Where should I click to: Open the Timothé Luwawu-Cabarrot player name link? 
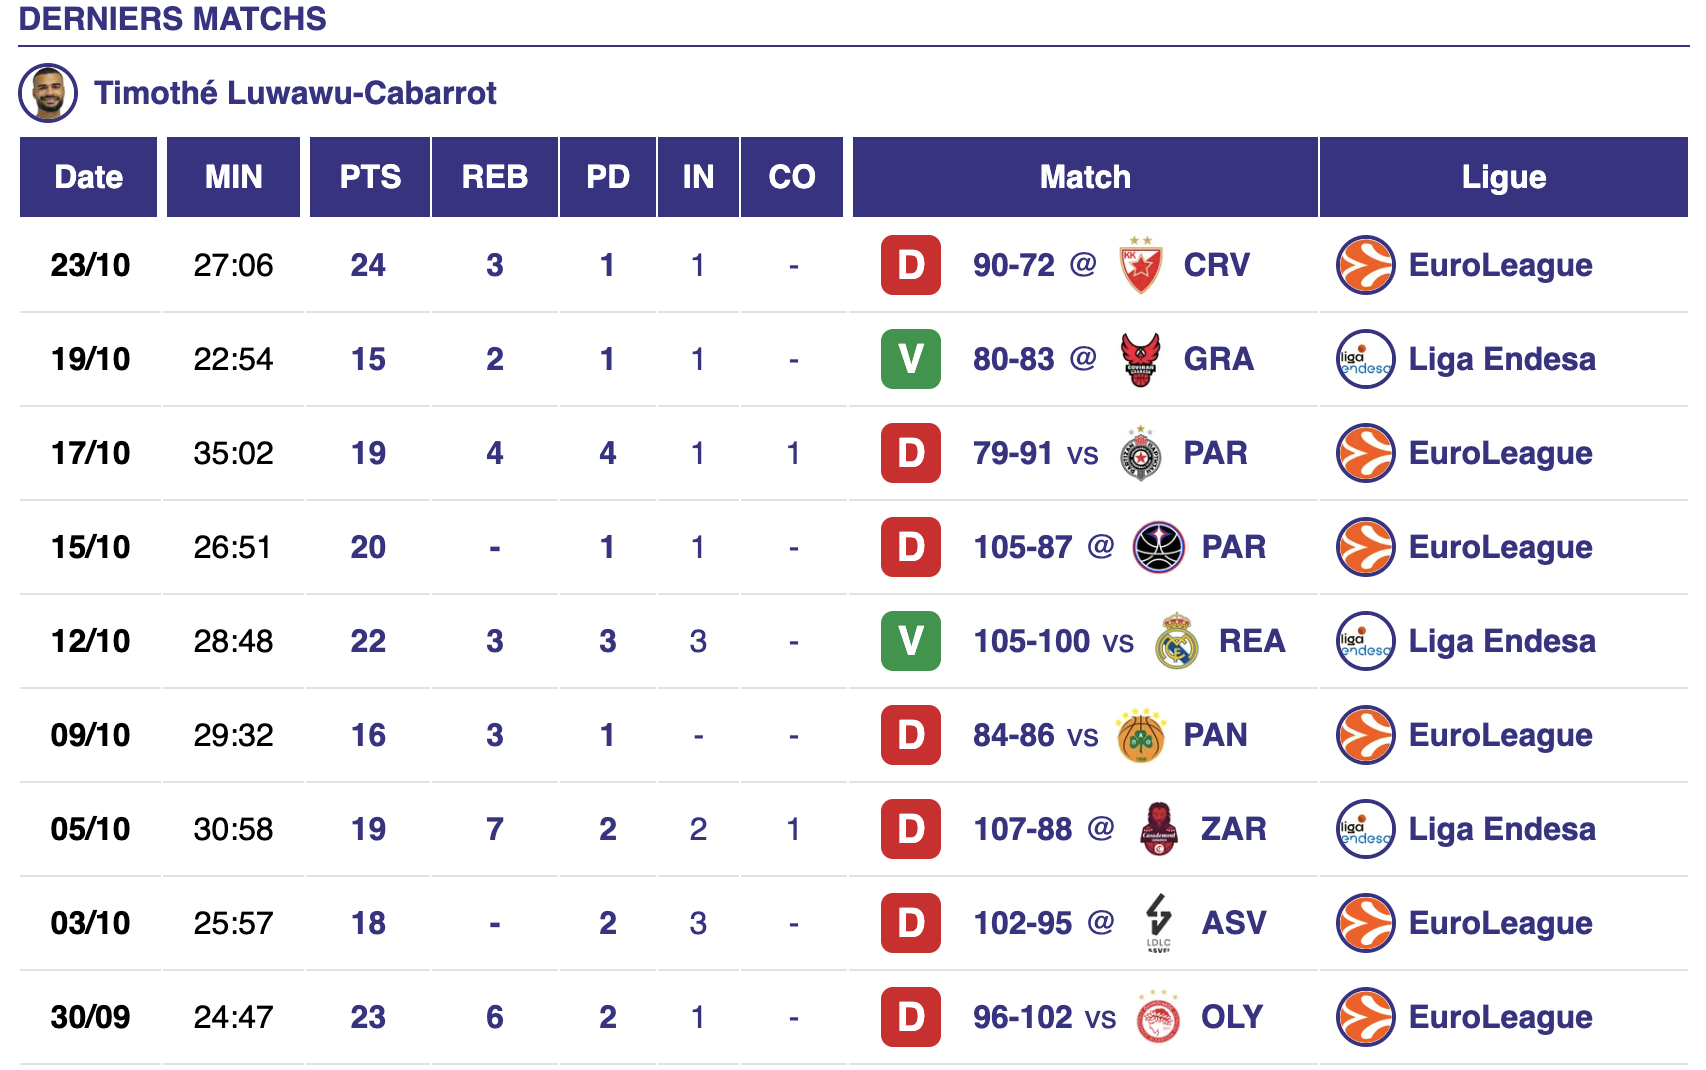tap(295, 93)
